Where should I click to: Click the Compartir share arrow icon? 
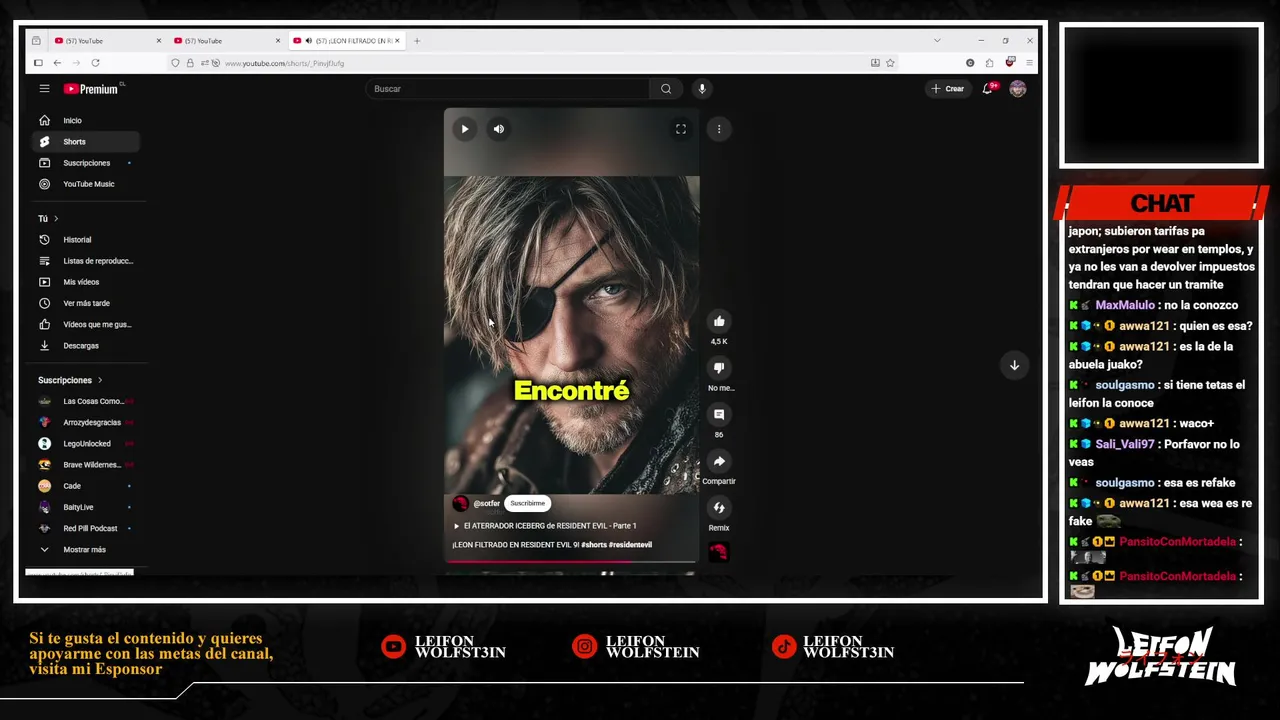click(x=719, y=461)
